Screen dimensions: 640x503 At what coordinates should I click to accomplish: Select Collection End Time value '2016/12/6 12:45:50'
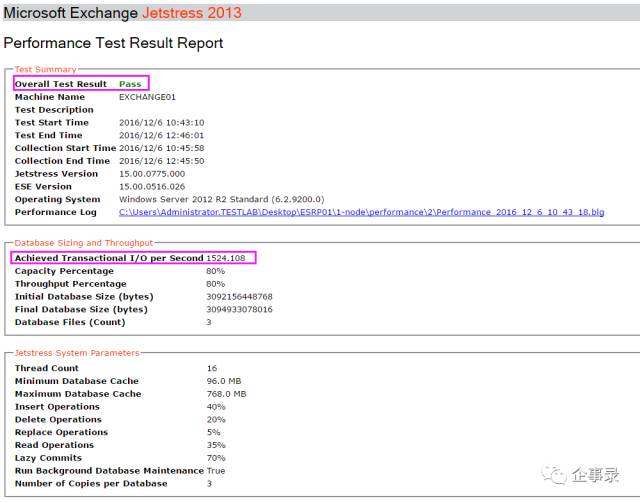[x=162, y=161]
